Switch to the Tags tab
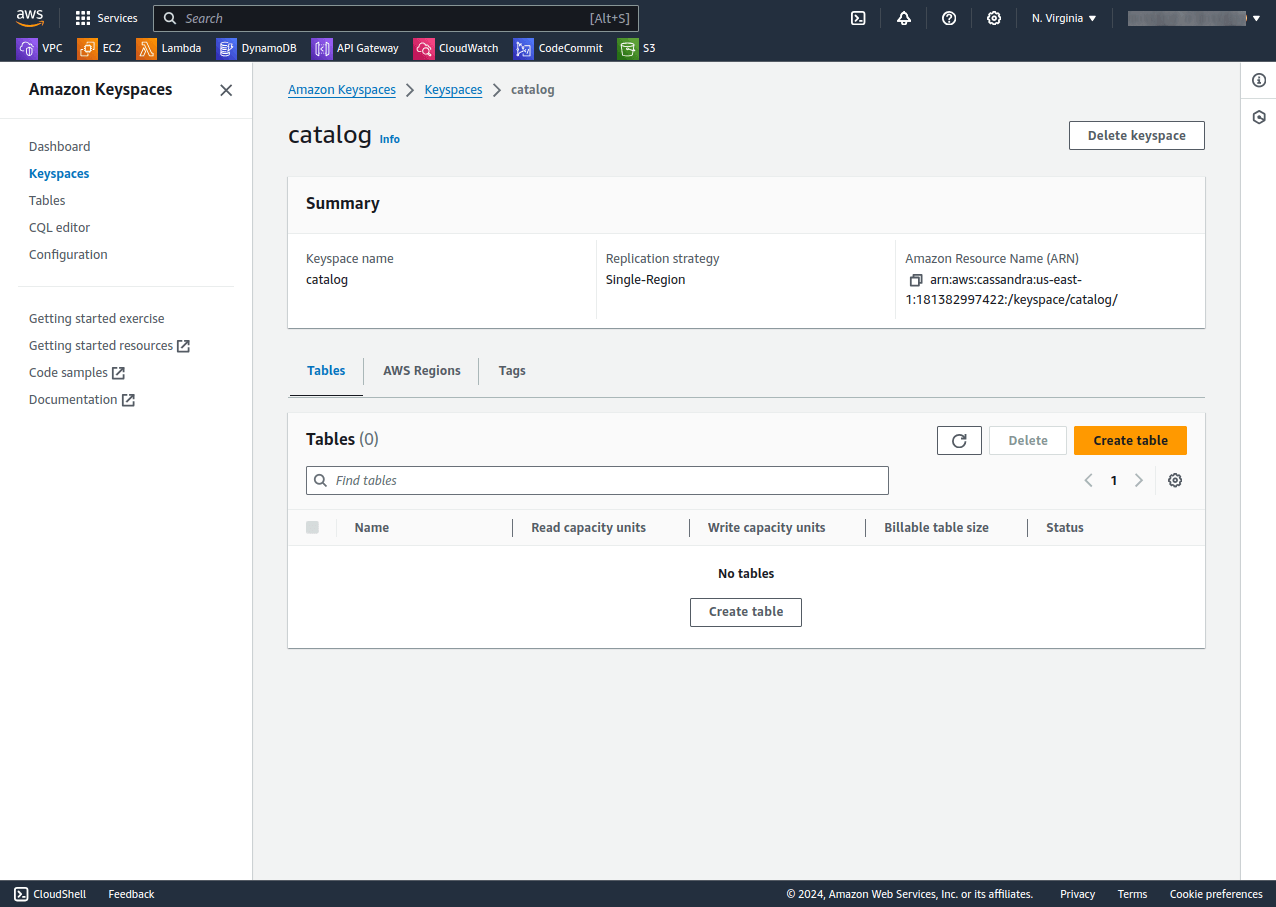The width and height of the screenshot is (1276, 907). coord(512,370)
